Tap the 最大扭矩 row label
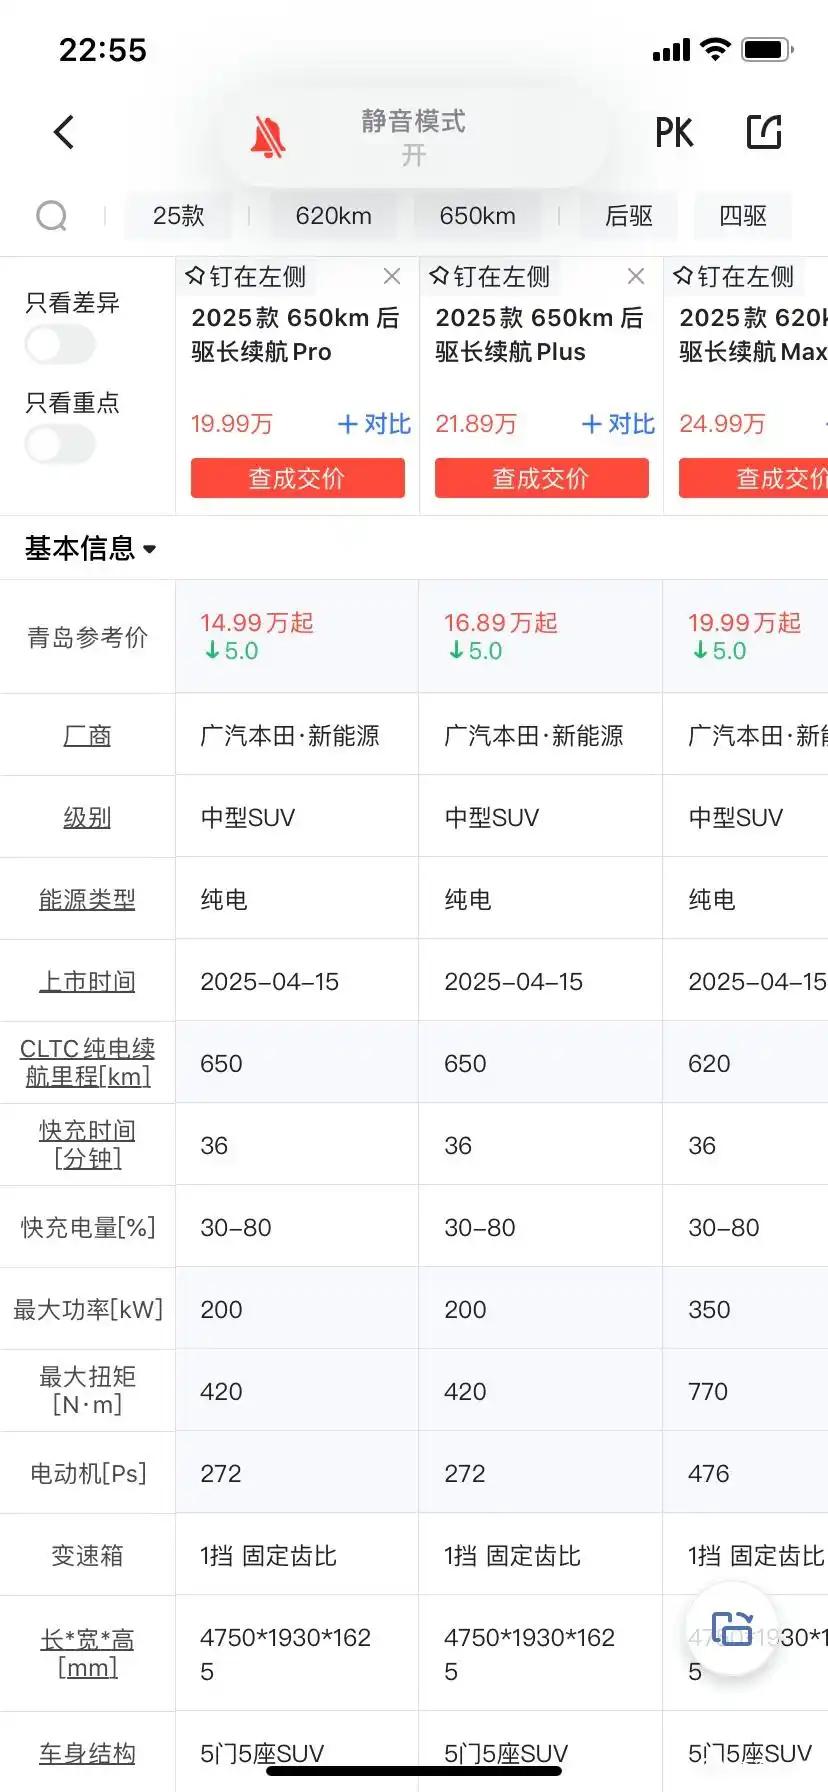Image resolution: width=828 pixels, height=1792 pixels. point(87,1390)
